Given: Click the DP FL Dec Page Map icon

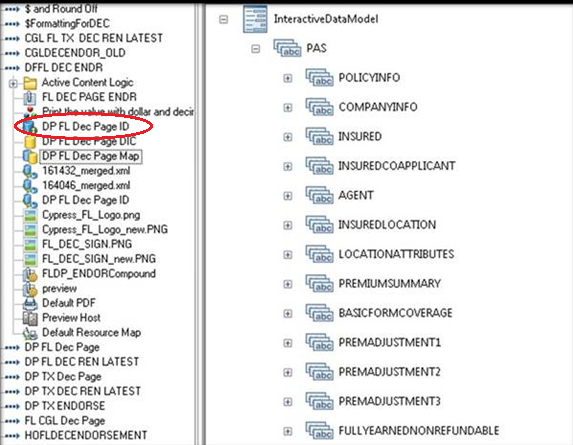Looking at the screenshot, I should [x=30, y=156].
